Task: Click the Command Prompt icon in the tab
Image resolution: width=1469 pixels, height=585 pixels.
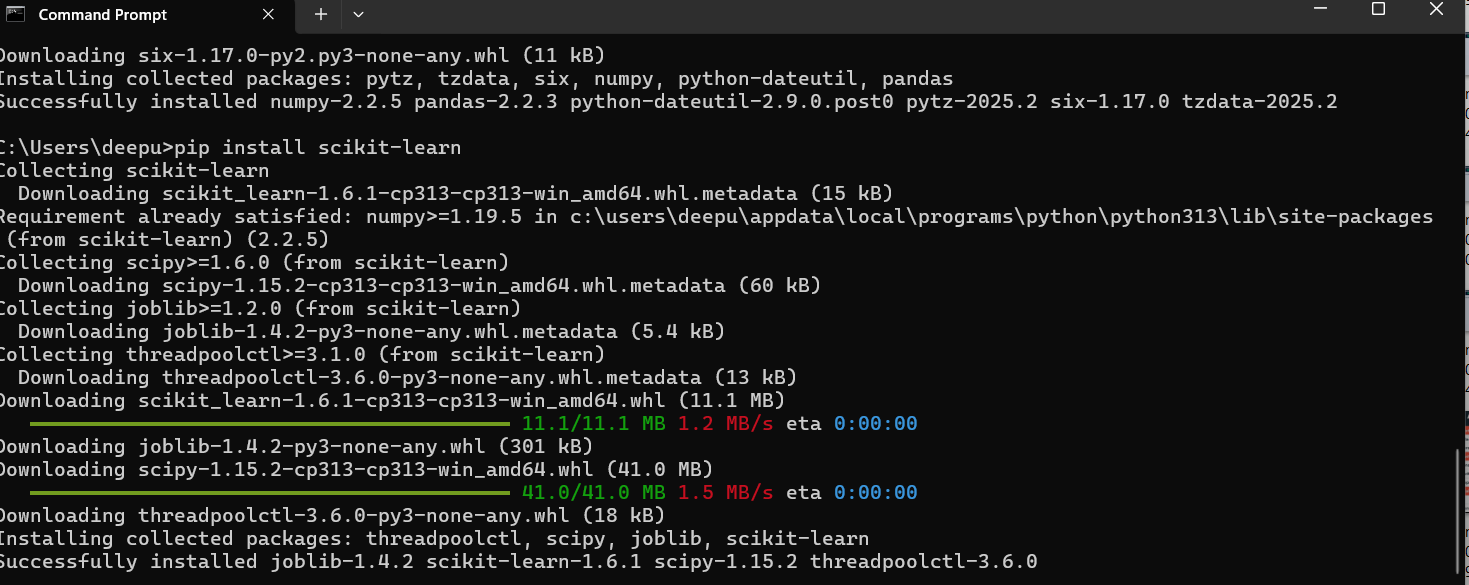Action: 15,14
